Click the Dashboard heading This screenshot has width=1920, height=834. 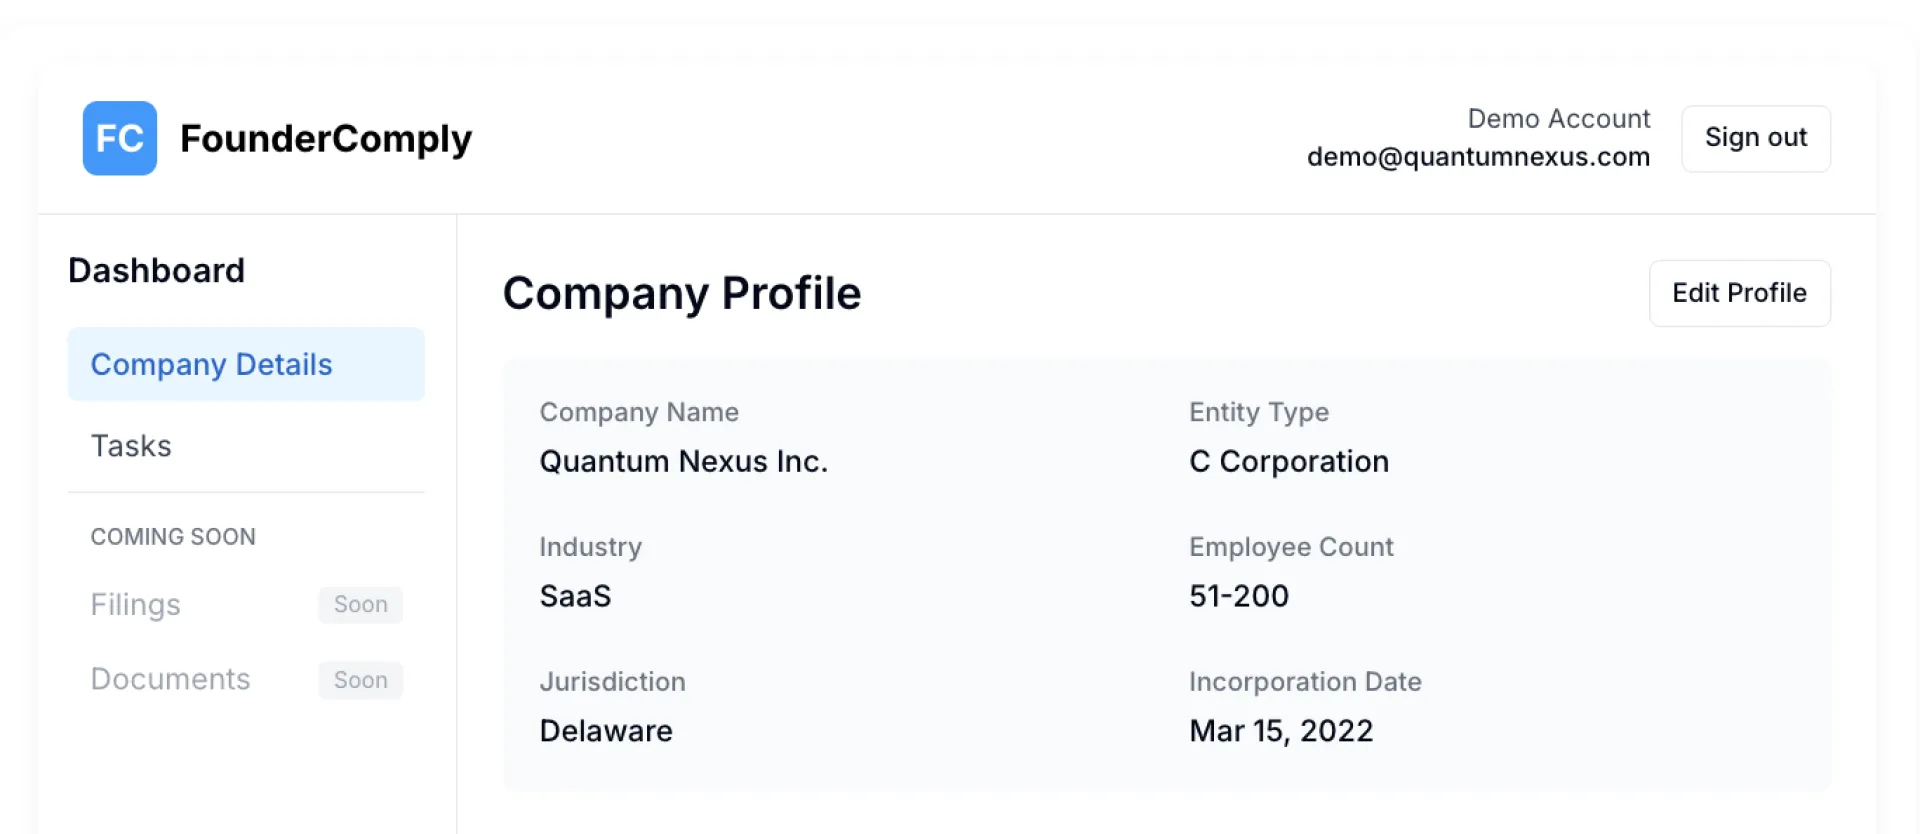click(157, 271)
